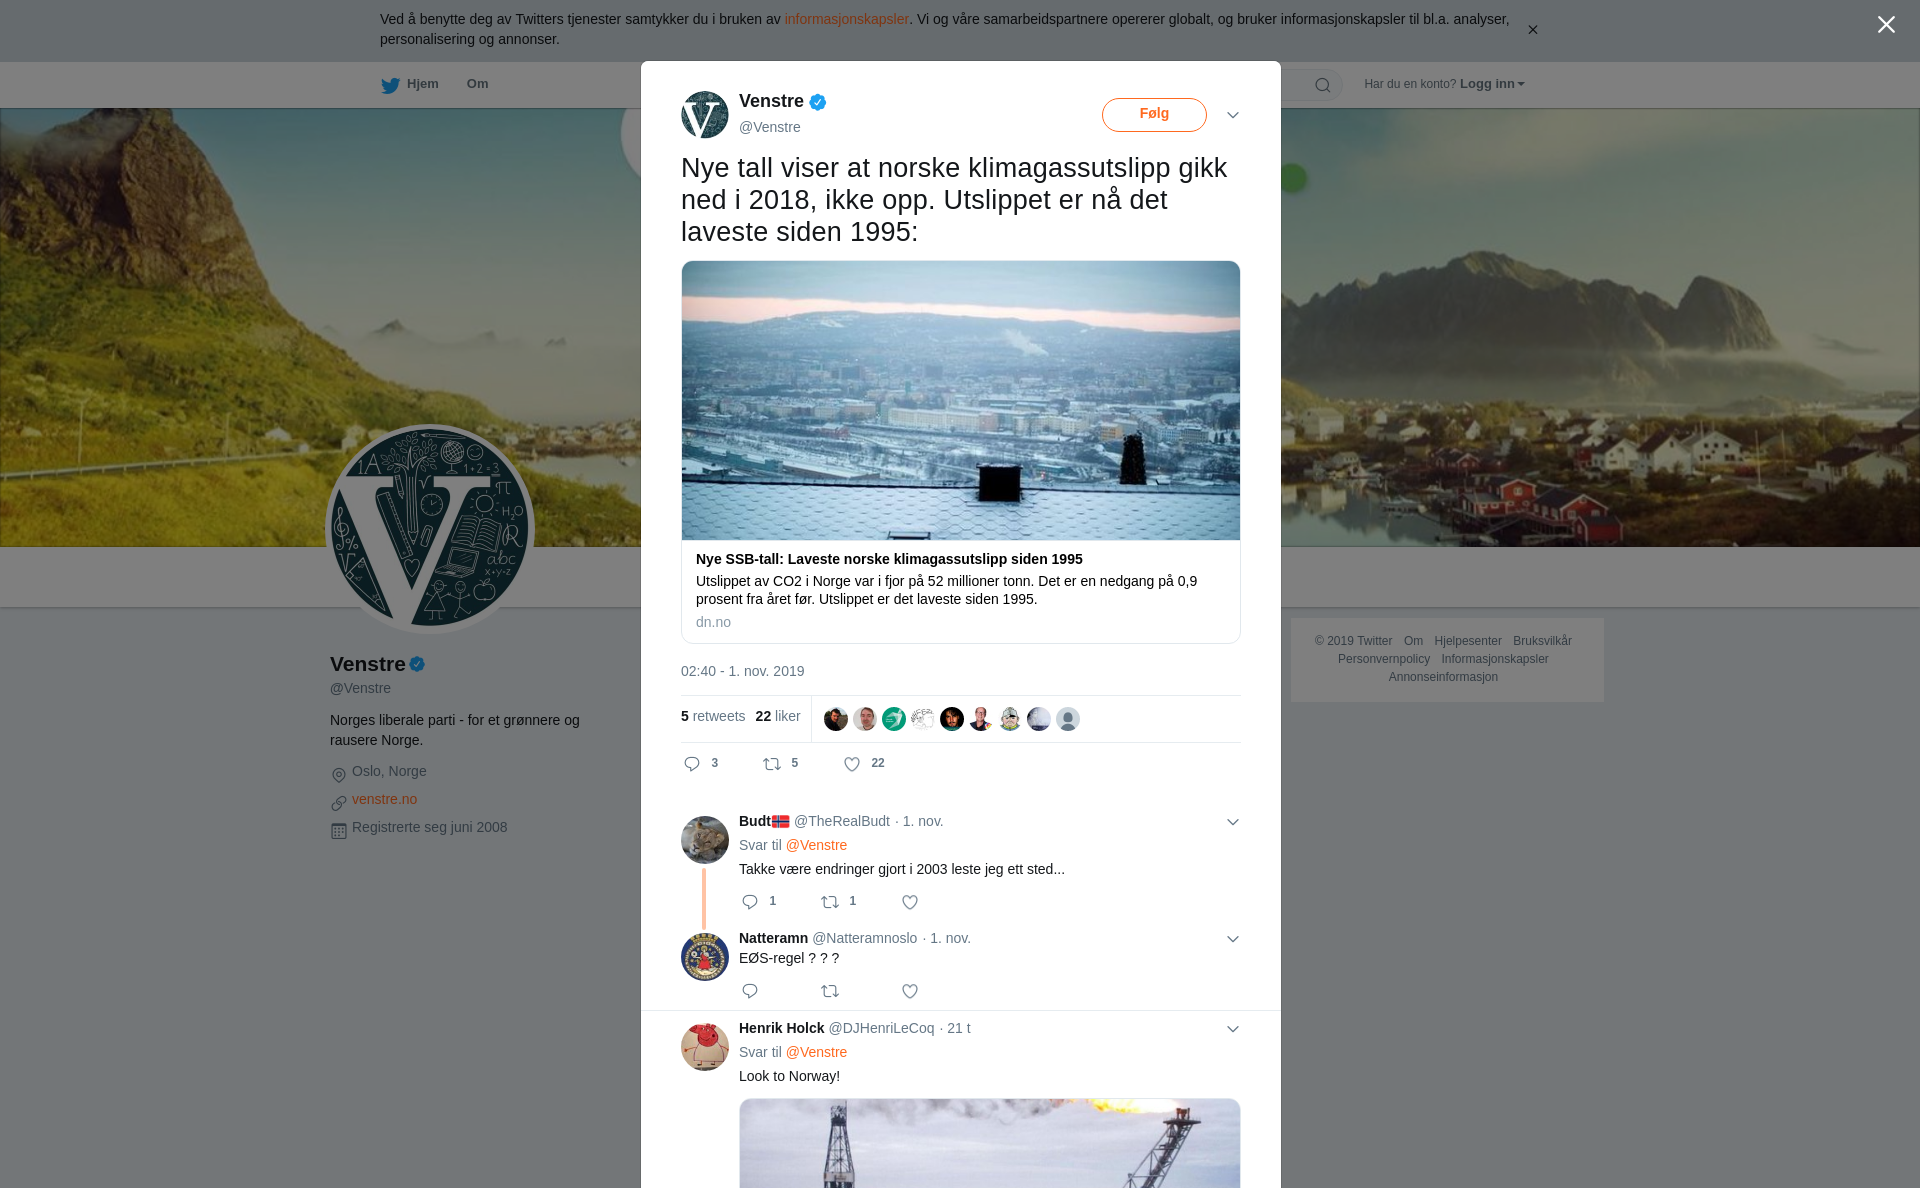This screenshot has height=1188, width=1920.
Task: Open the chevron menu next to Følg button
Action: [x=1233, y=115]
